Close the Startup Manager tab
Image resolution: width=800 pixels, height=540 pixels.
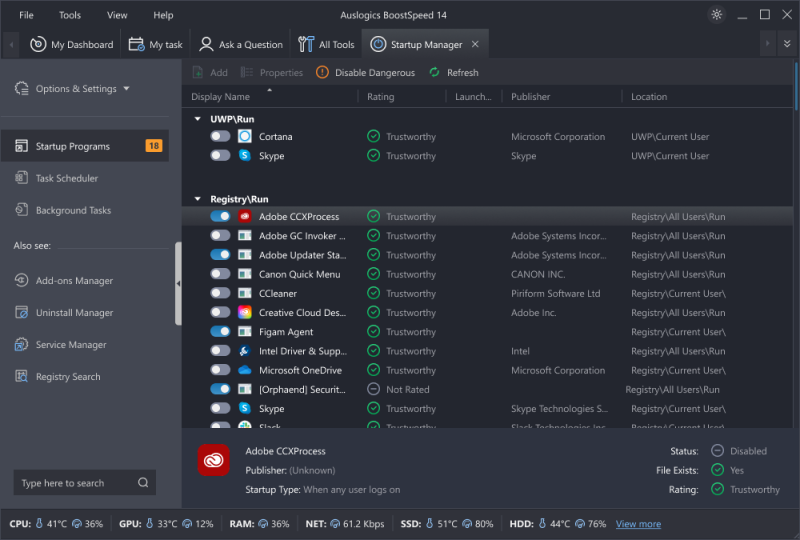[475, 44]
